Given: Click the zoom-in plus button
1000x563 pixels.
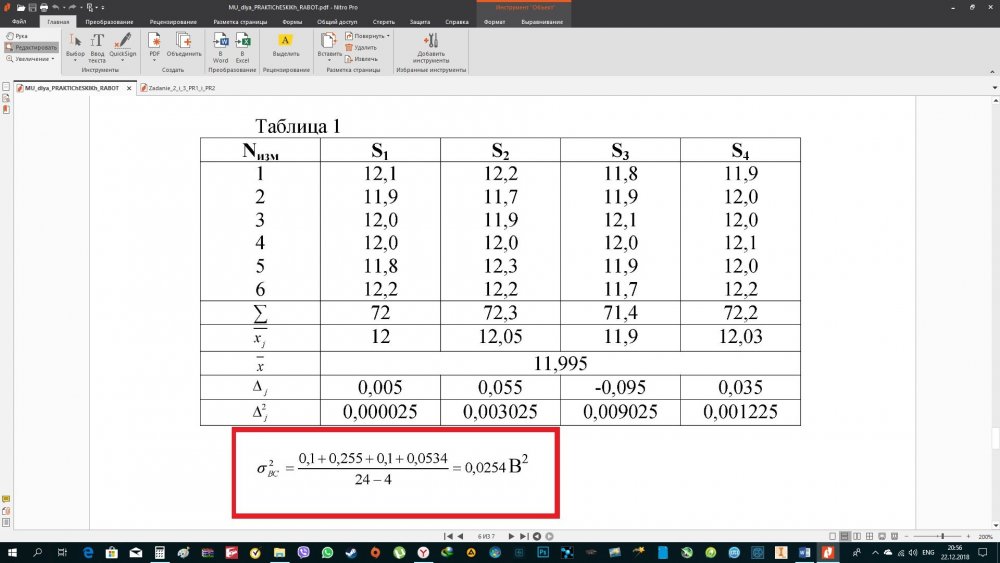Looking at the screenshot, I should [968, 536].
